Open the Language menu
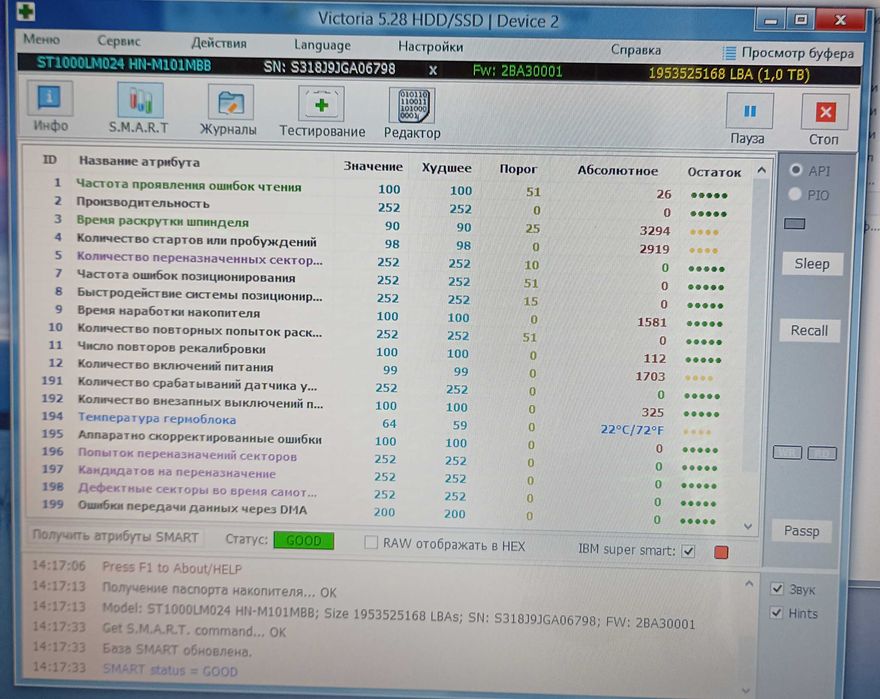Viewport: 880px width, 699px height. pyautogui.click(x=322, y=45)
